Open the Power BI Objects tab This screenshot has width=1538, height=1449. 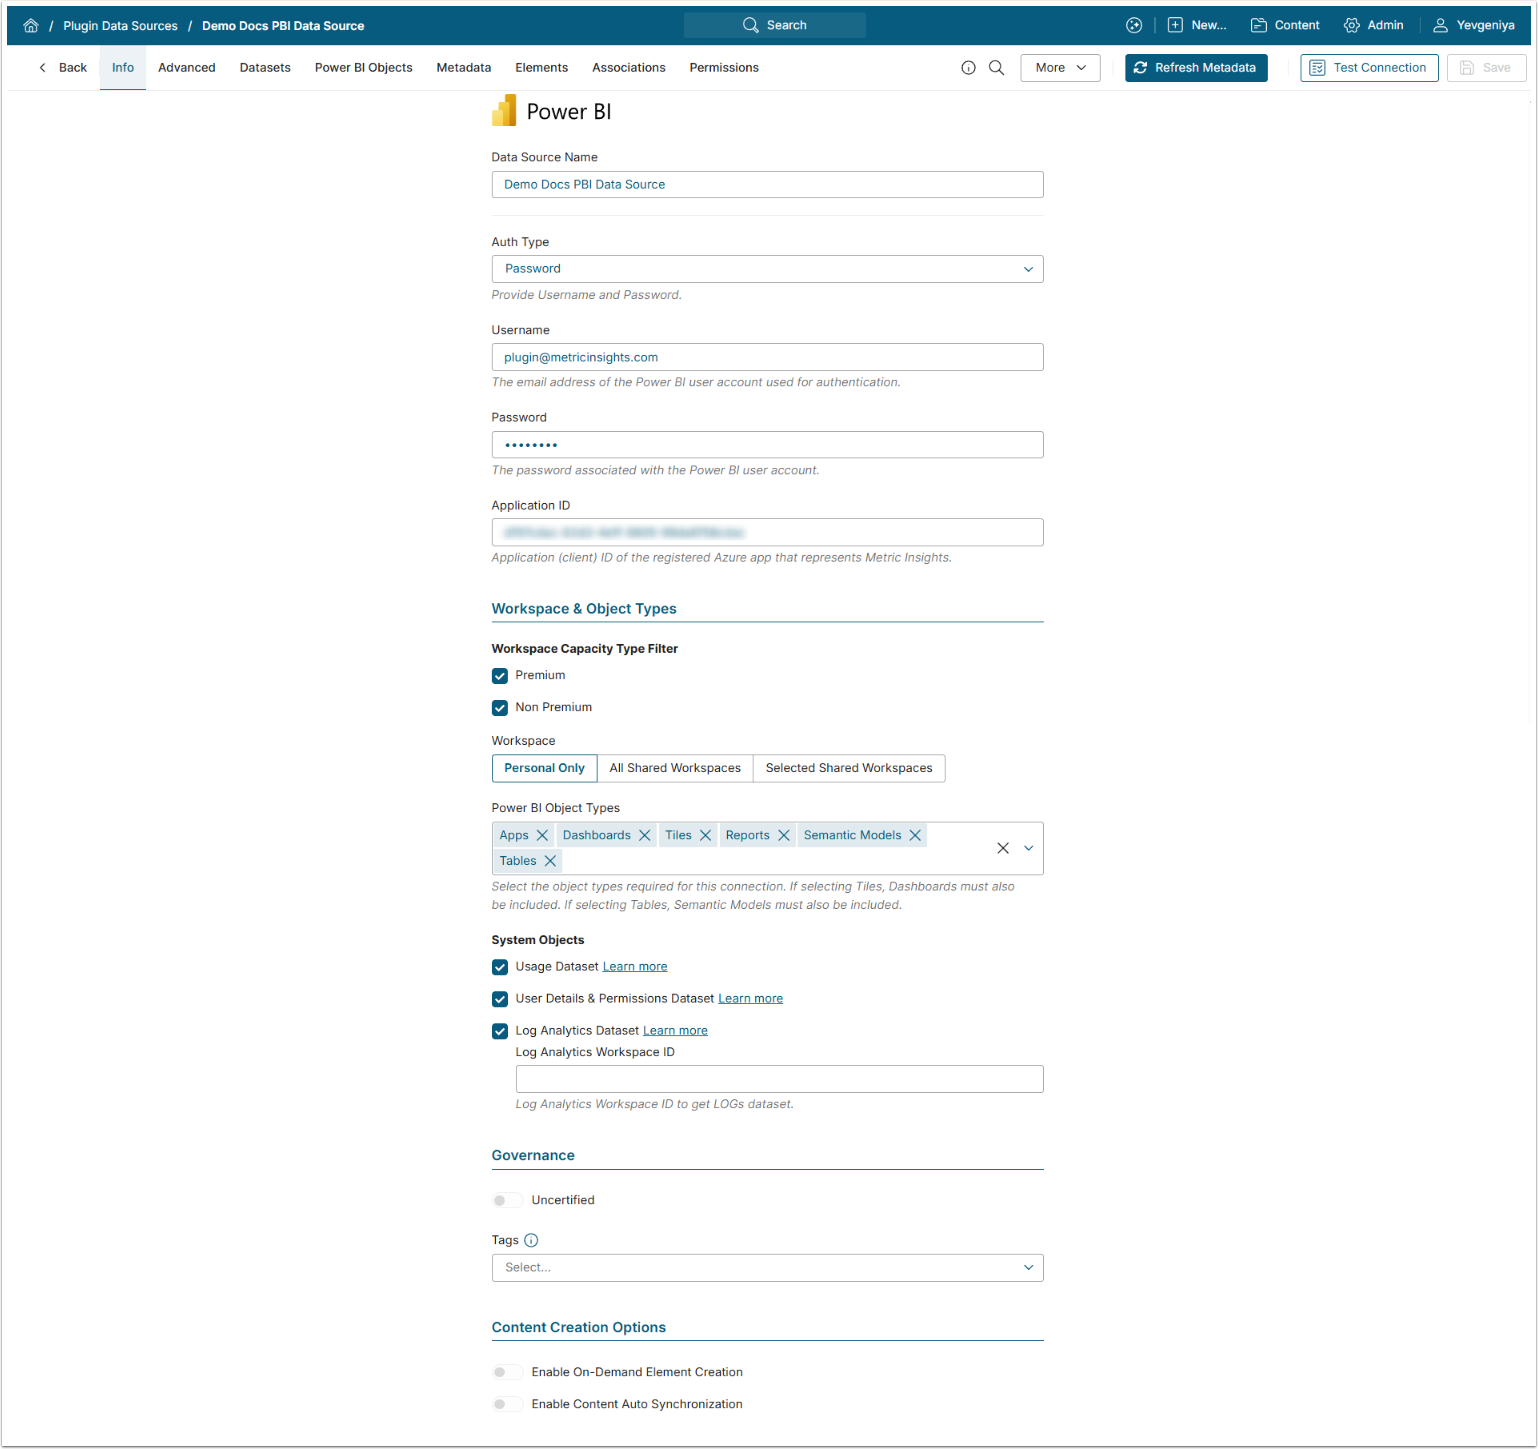pos(364,68)
